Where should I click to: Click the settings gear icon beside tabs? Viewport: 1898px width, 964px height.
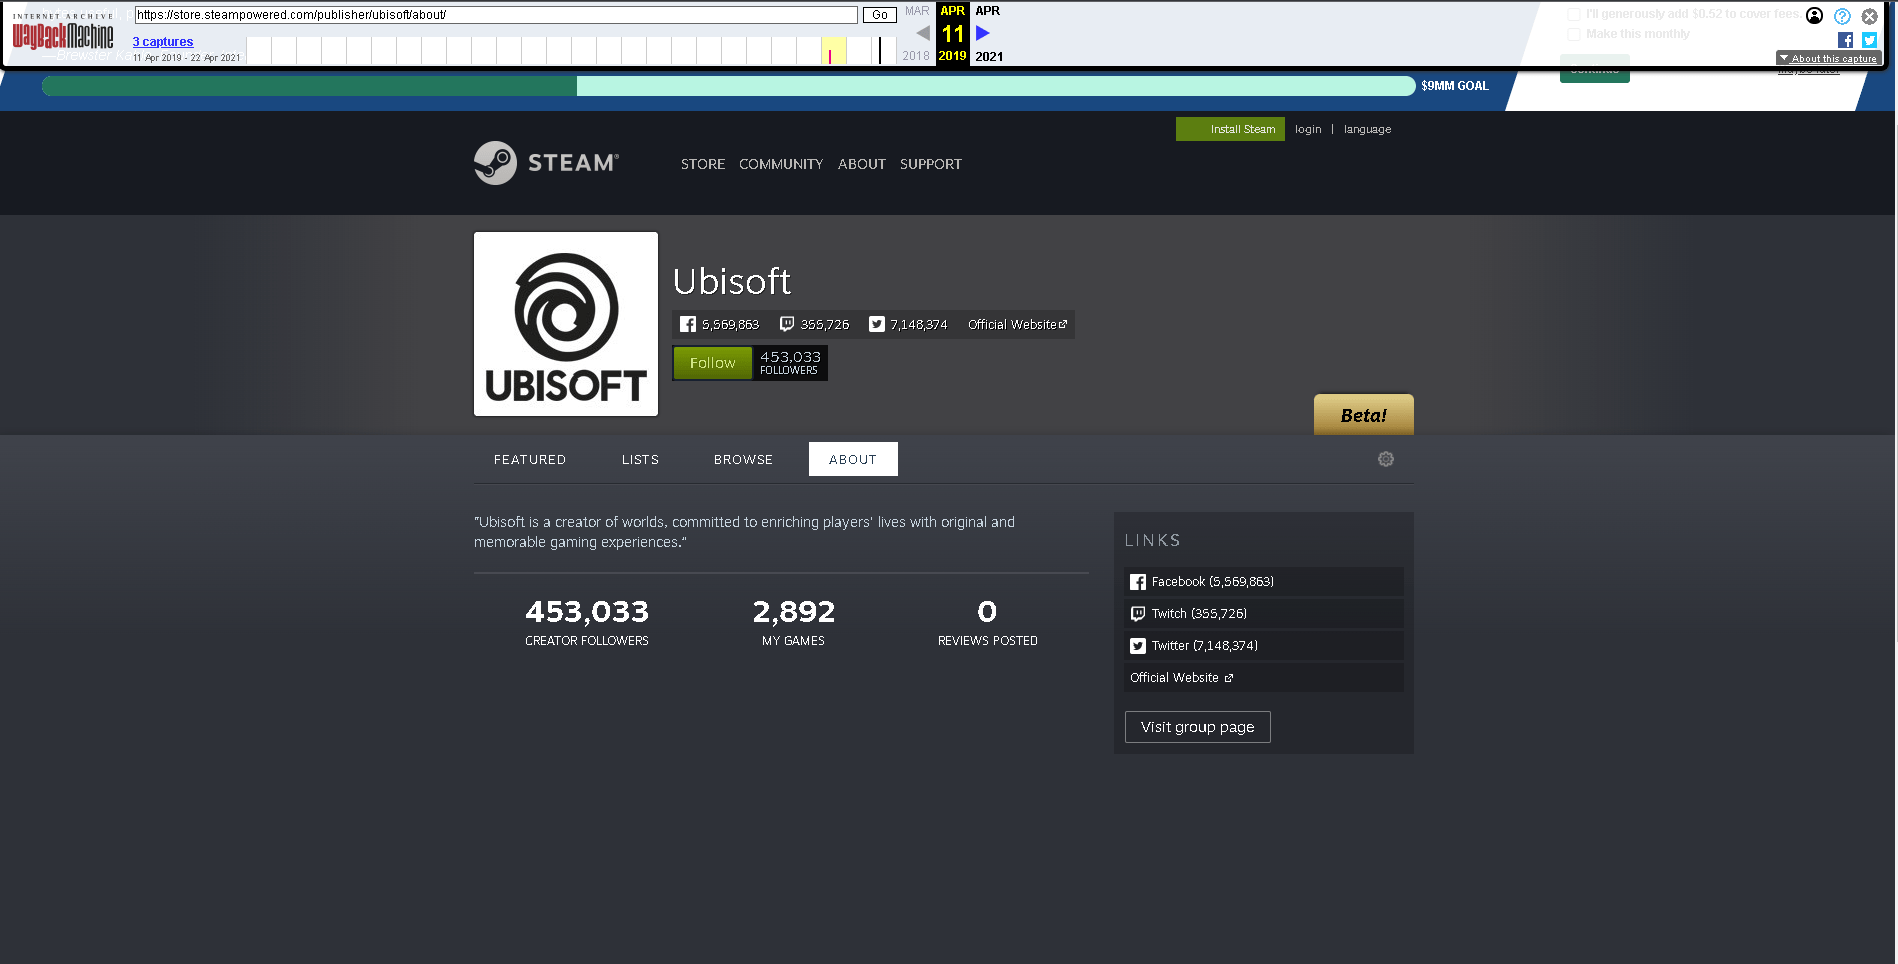pos(1385,459)
